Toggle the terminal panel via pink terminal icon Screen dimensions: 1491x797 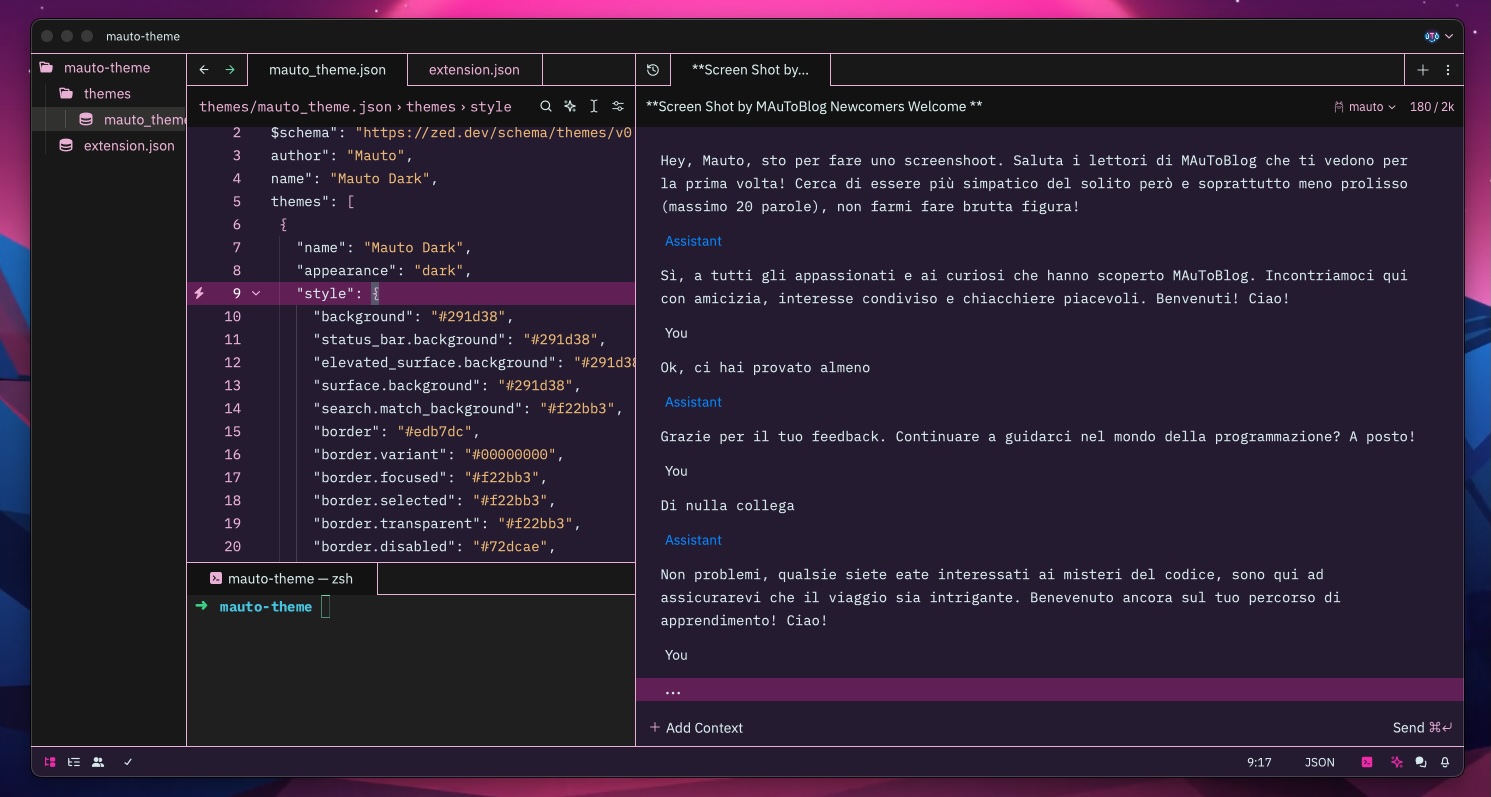(1367, 762)
